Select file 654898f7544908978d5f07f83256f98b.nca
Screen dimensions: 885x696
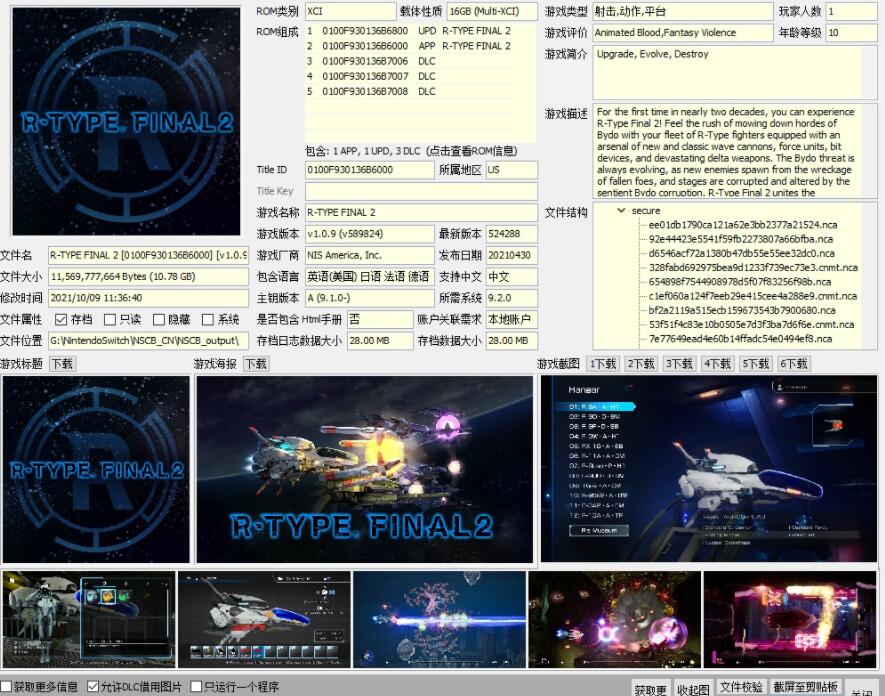pyautogui.click(x=741, y=282)
